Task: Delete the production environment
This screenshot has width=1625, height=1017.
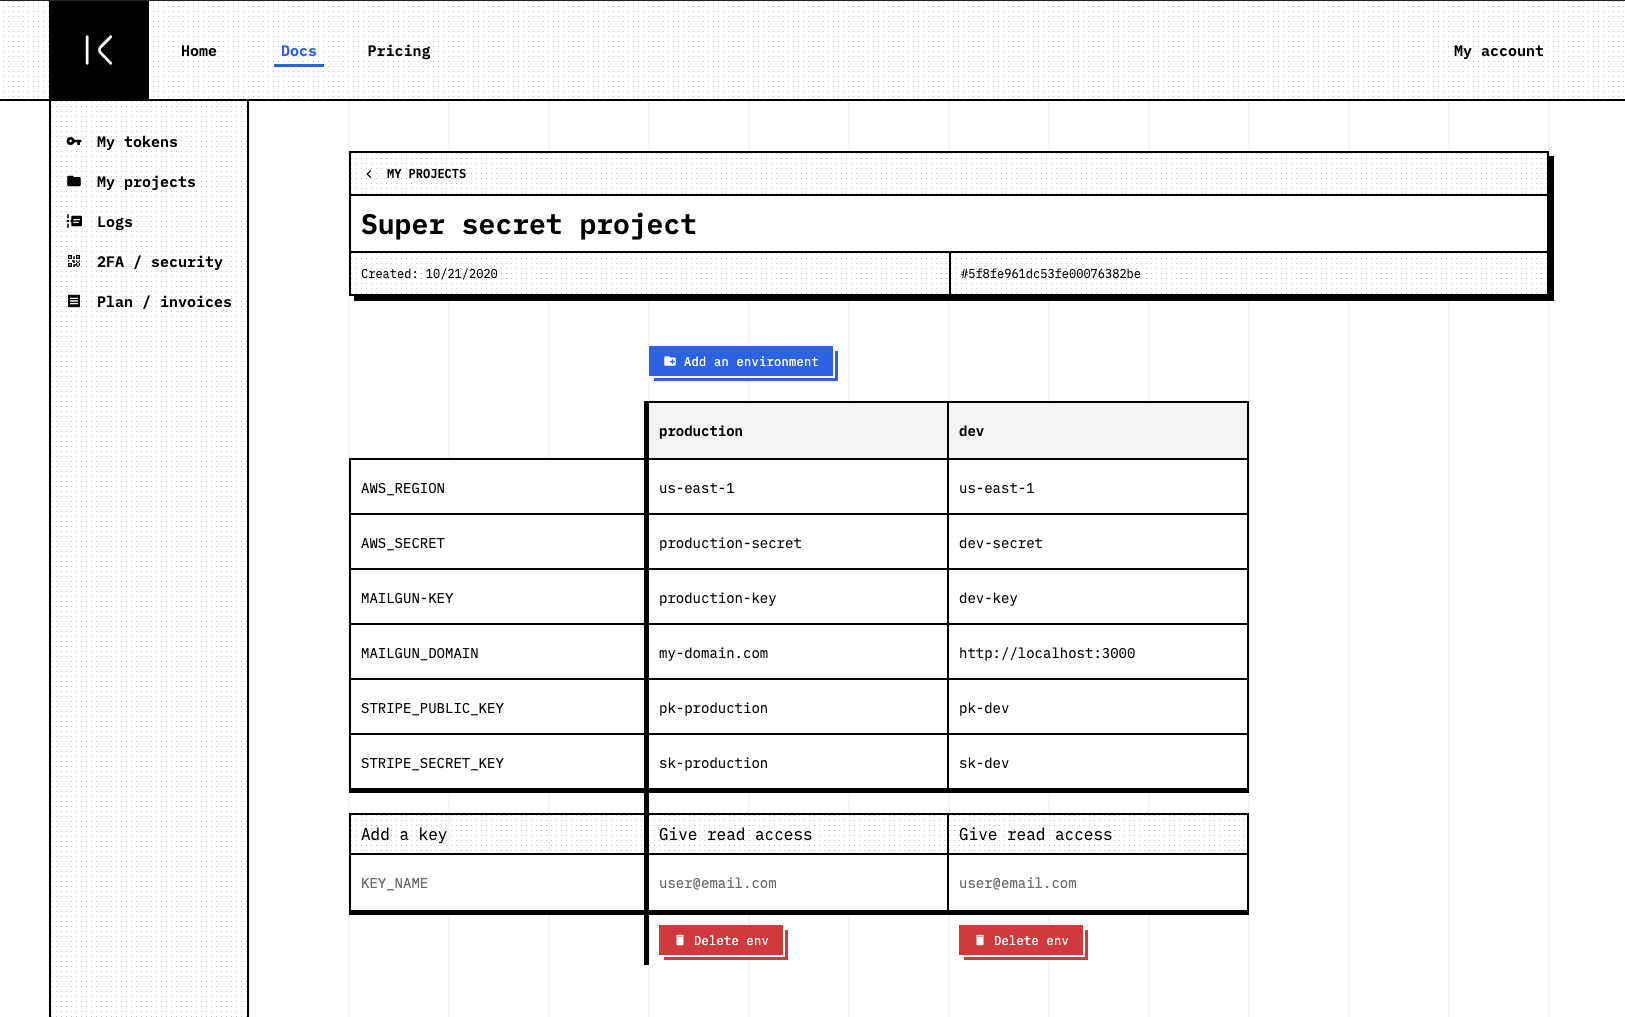Action: 721,941
